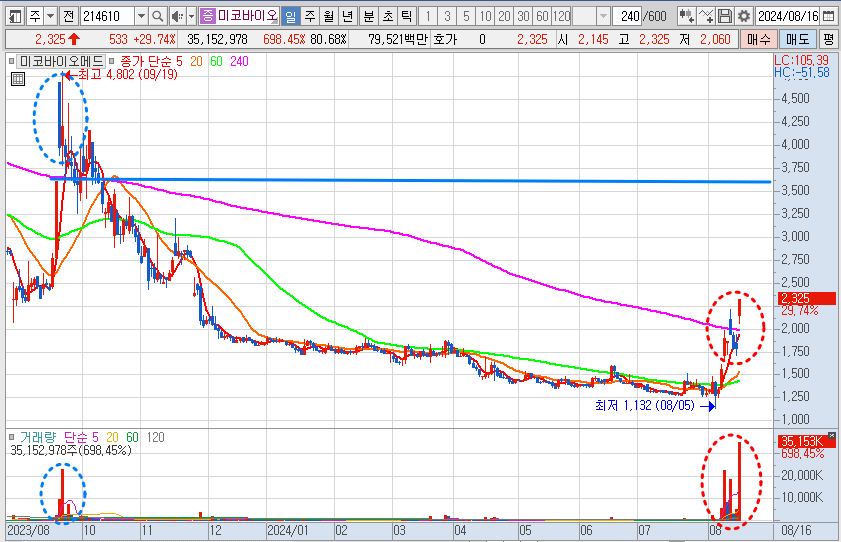
Task: Open chart settings gear icon
Action: [x=743, y=16]
